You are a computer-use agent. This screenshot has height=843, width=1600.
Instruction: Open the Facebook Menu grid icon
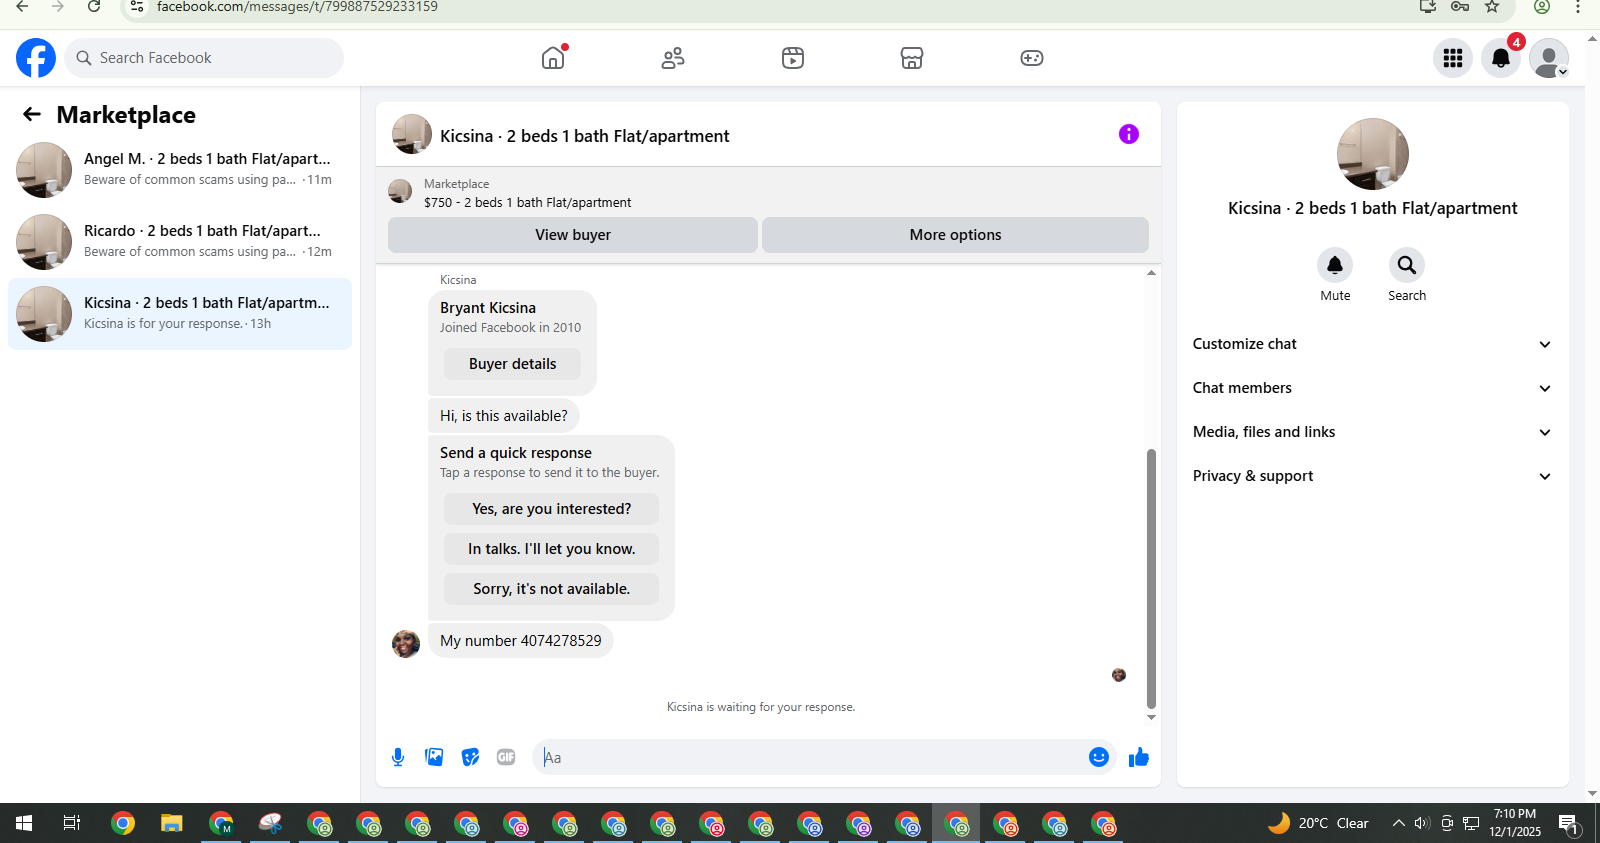pyautogui.click(x=1453, y=58)
